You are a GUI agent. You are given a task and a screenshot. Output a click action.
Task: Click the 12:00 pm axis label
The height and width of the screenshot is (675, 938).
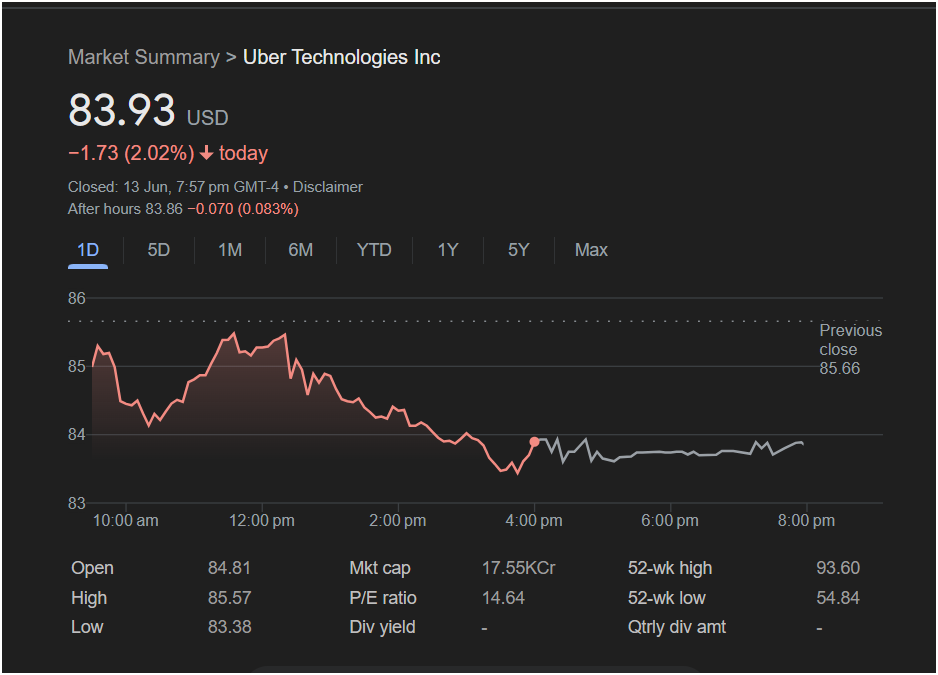pyautogui.click(x=261, y=521)
